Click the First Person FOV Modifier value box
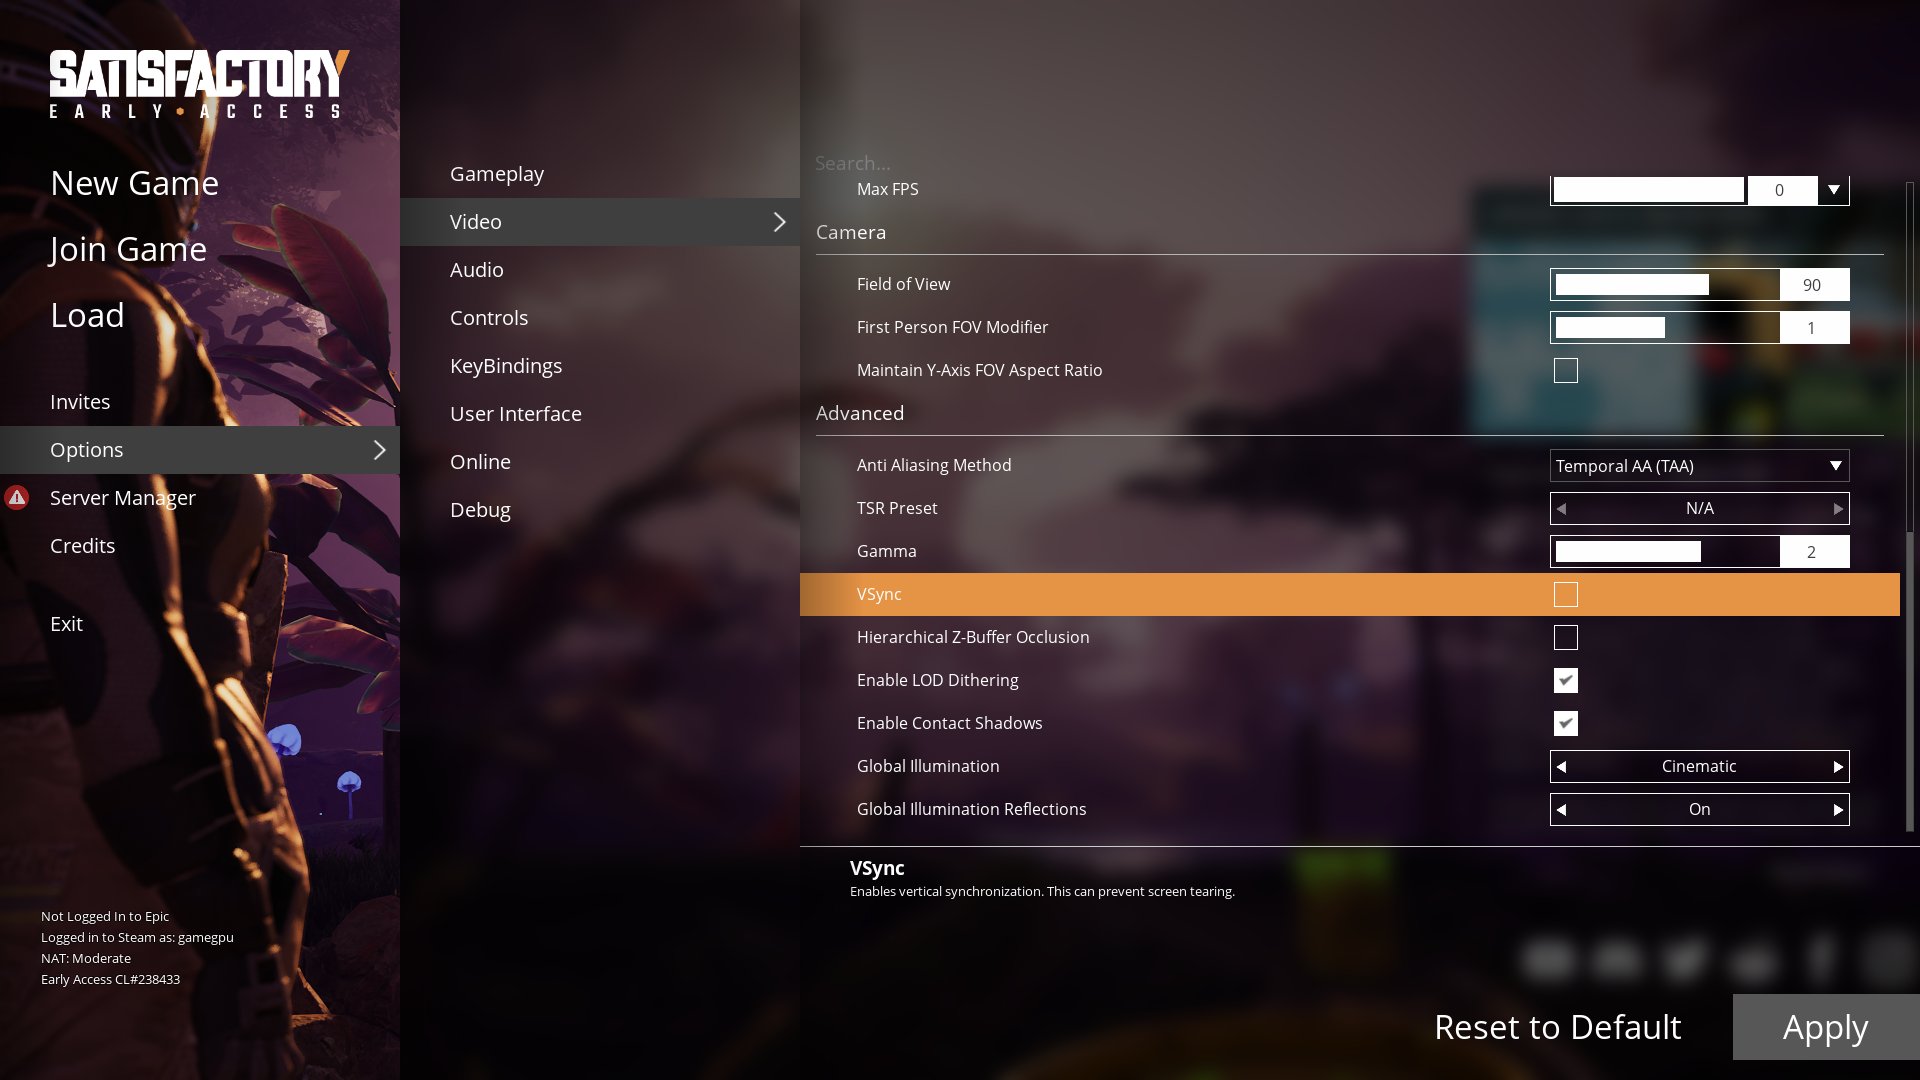This screenshot has width=1920, height=1080. 1814,328
